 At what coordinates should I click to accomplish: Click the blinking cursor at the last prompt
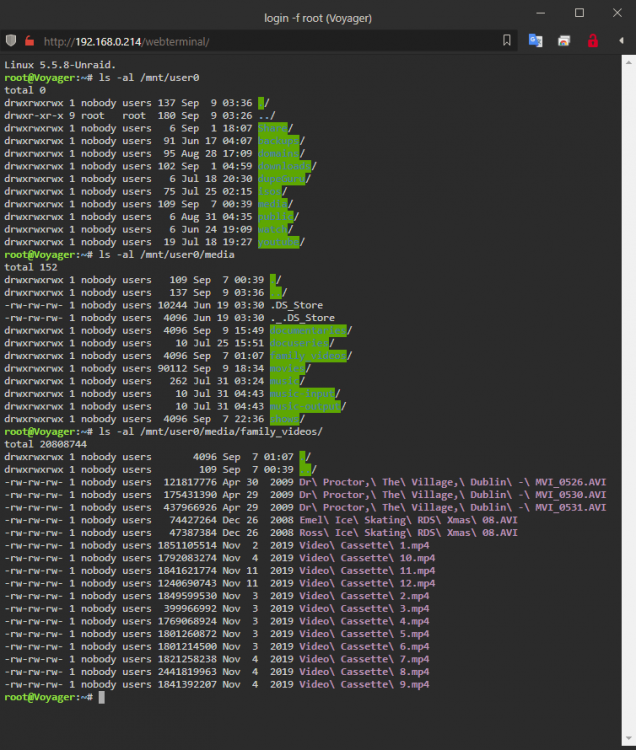coord(102,697)
